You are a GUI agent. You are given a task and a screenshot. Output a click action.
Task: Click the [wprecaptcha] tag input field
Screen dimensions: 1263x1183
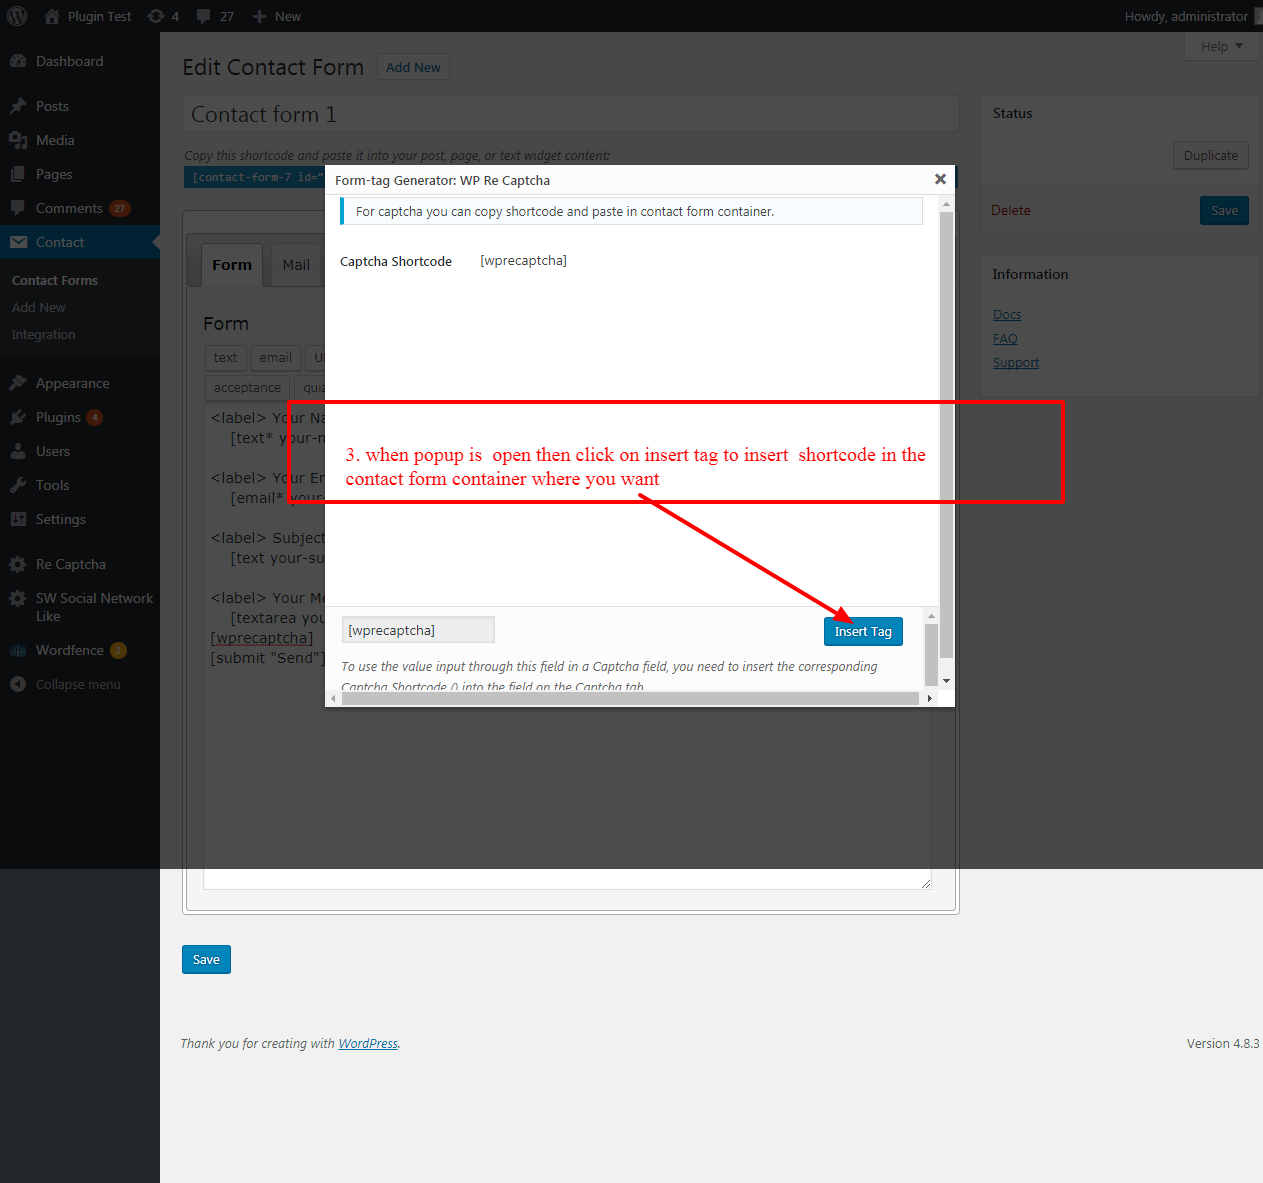pyautogui.click(x=418, y=630)
